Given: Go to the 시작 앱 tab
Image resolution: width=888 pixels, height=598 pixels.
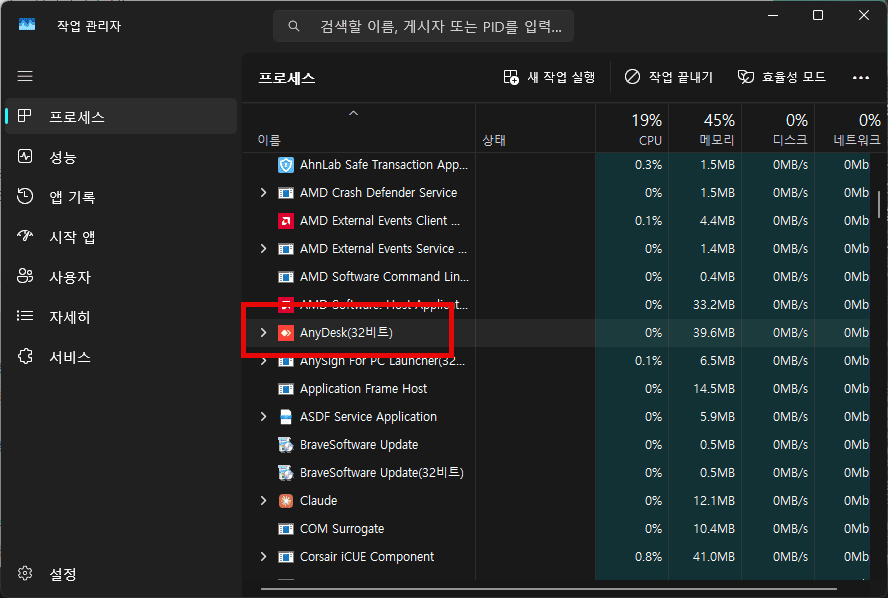Looking at the screenshot, I should (x=121, y=237).
